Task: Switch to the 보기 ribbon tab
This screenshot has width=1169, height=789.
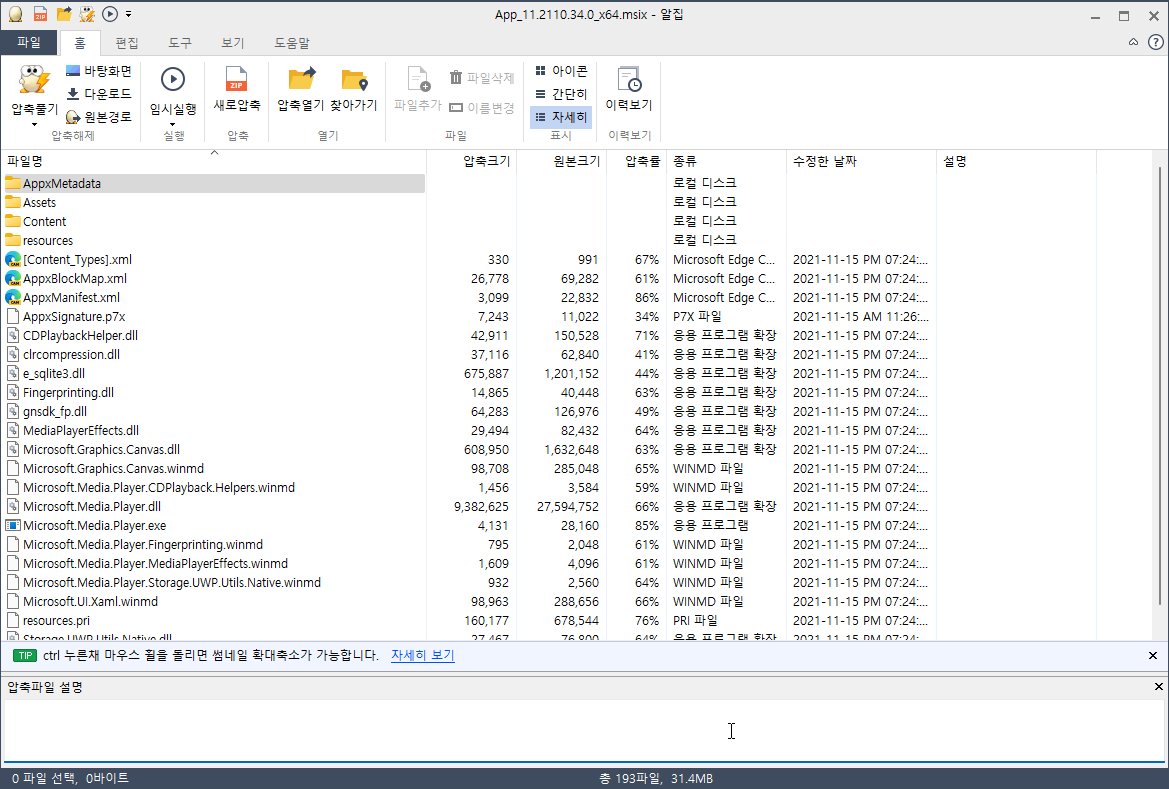Action: (233, 43)
